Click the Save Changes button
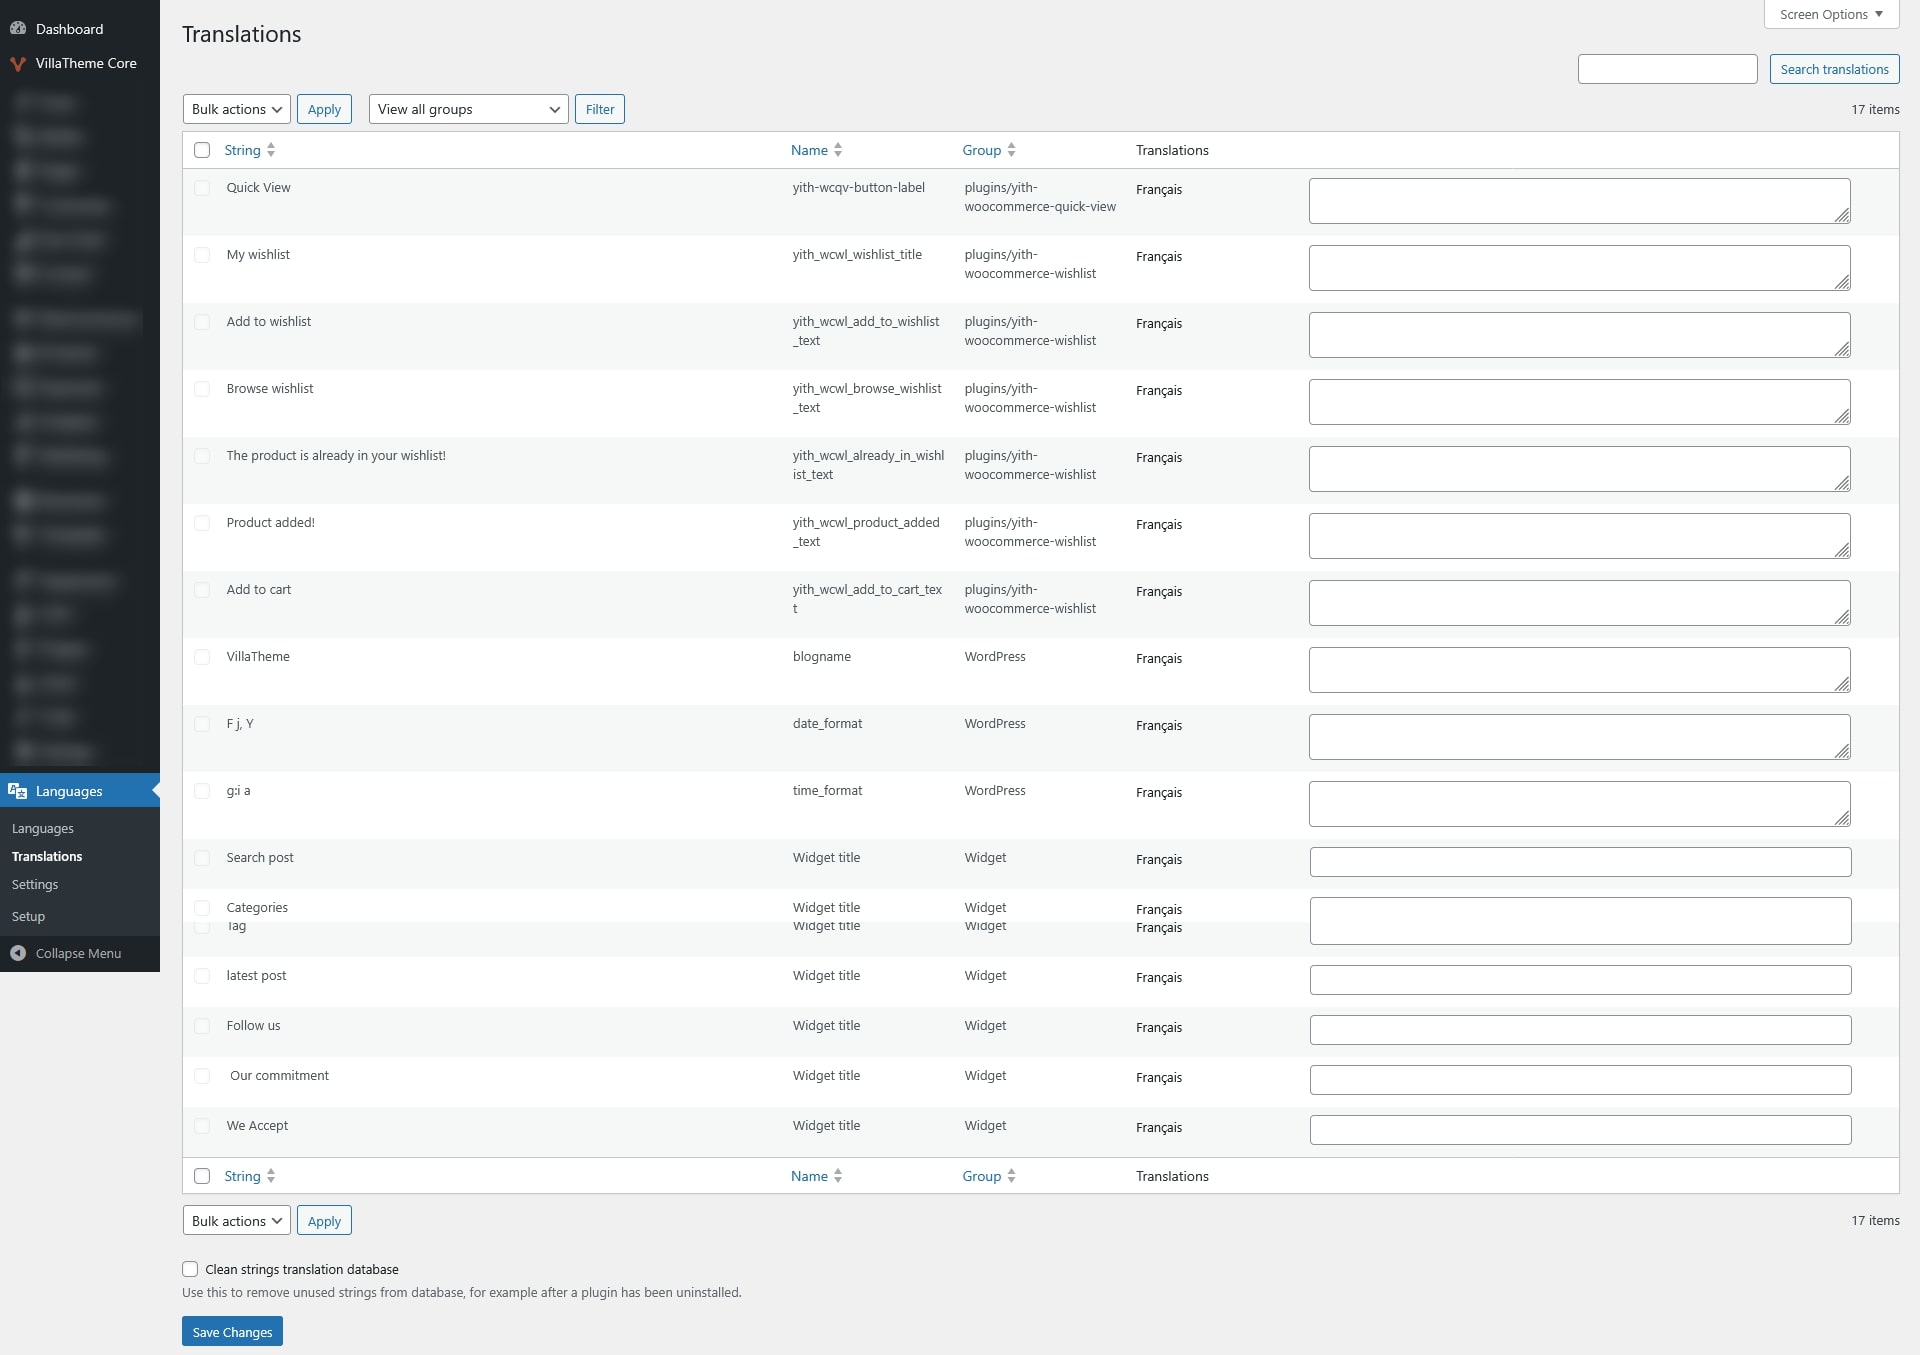Screen dimensions: 1920x1355 tap(232, 1332)
